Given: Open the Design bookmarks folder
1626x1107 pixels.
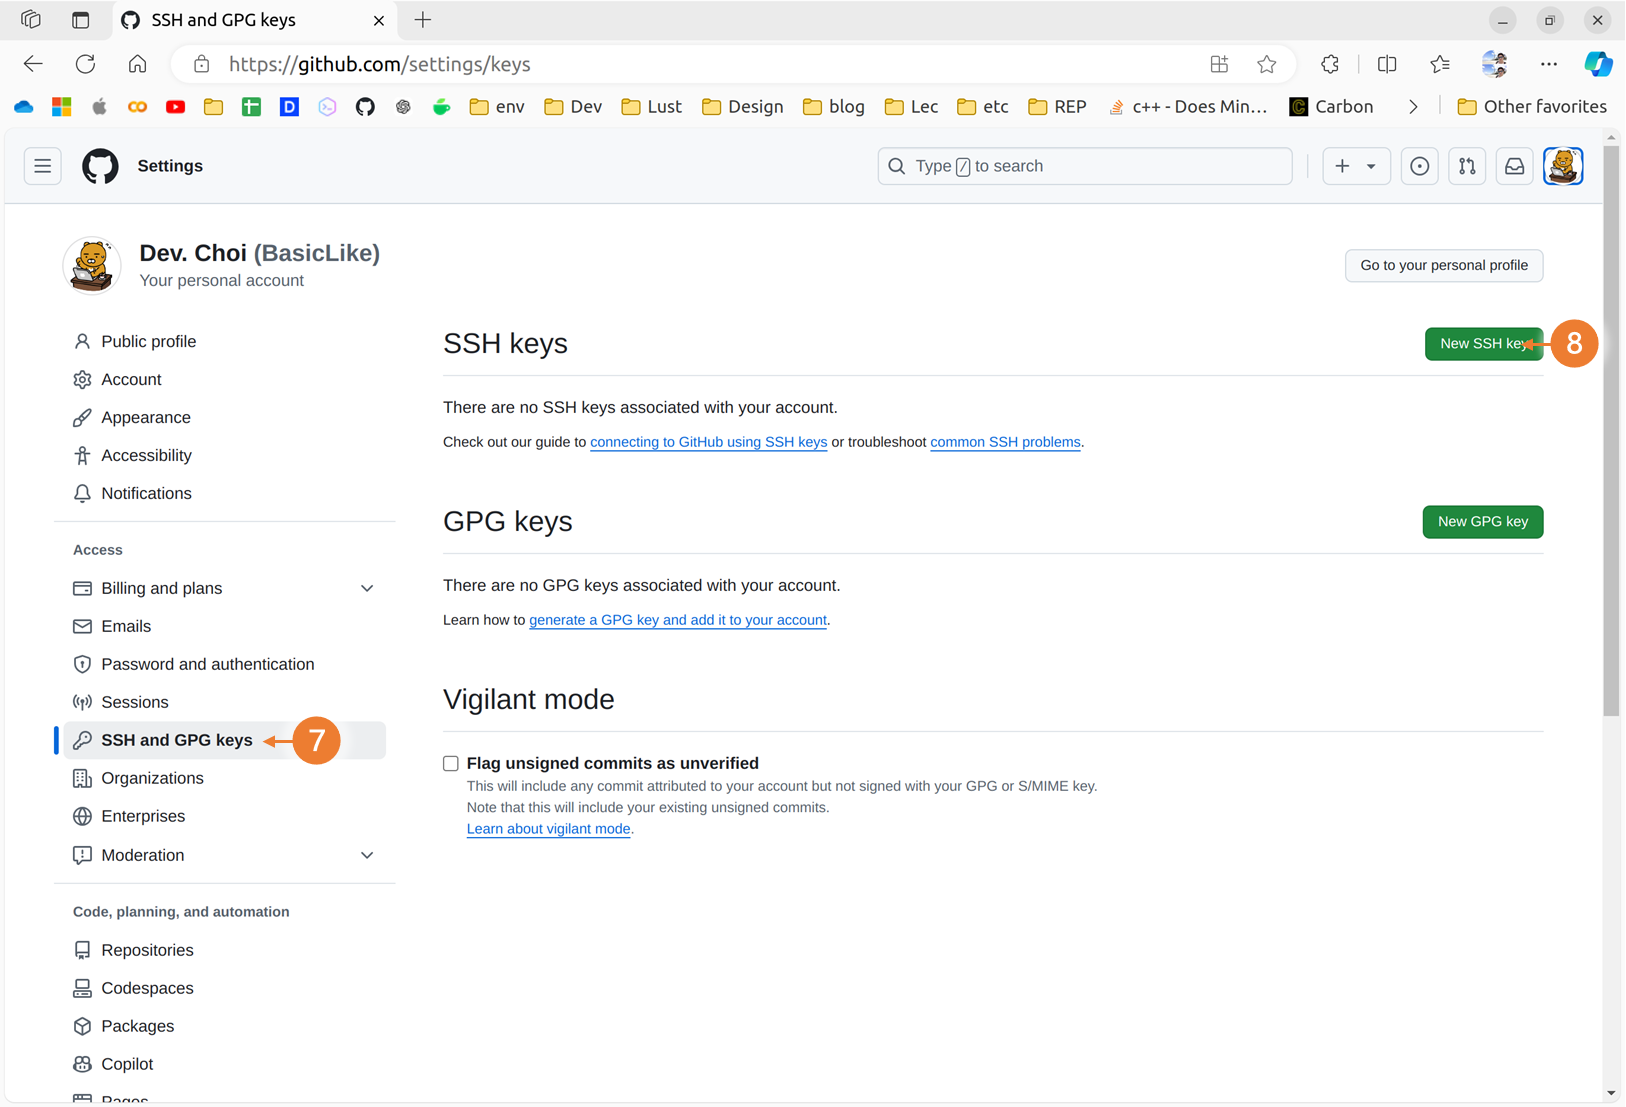Looking at the screenshot, I should [x=743, y=107].
